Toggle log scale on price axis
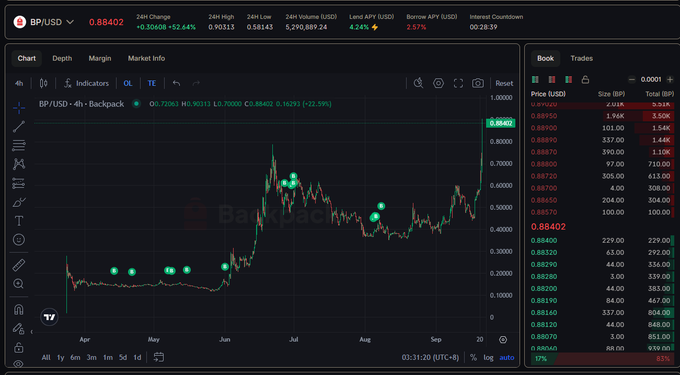This screenshot has width=680, height=375. (489, 358)
